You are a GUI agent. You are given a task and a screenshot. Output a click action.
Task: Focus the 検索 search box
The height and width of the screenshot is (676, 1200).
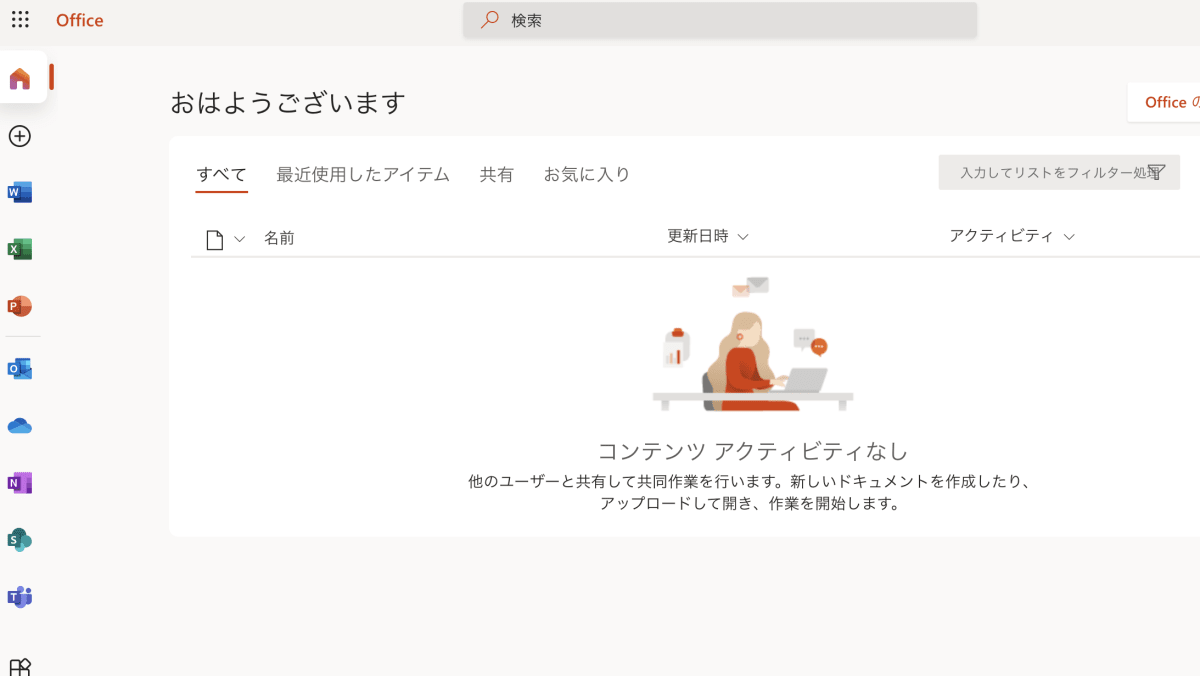point(720,20)
